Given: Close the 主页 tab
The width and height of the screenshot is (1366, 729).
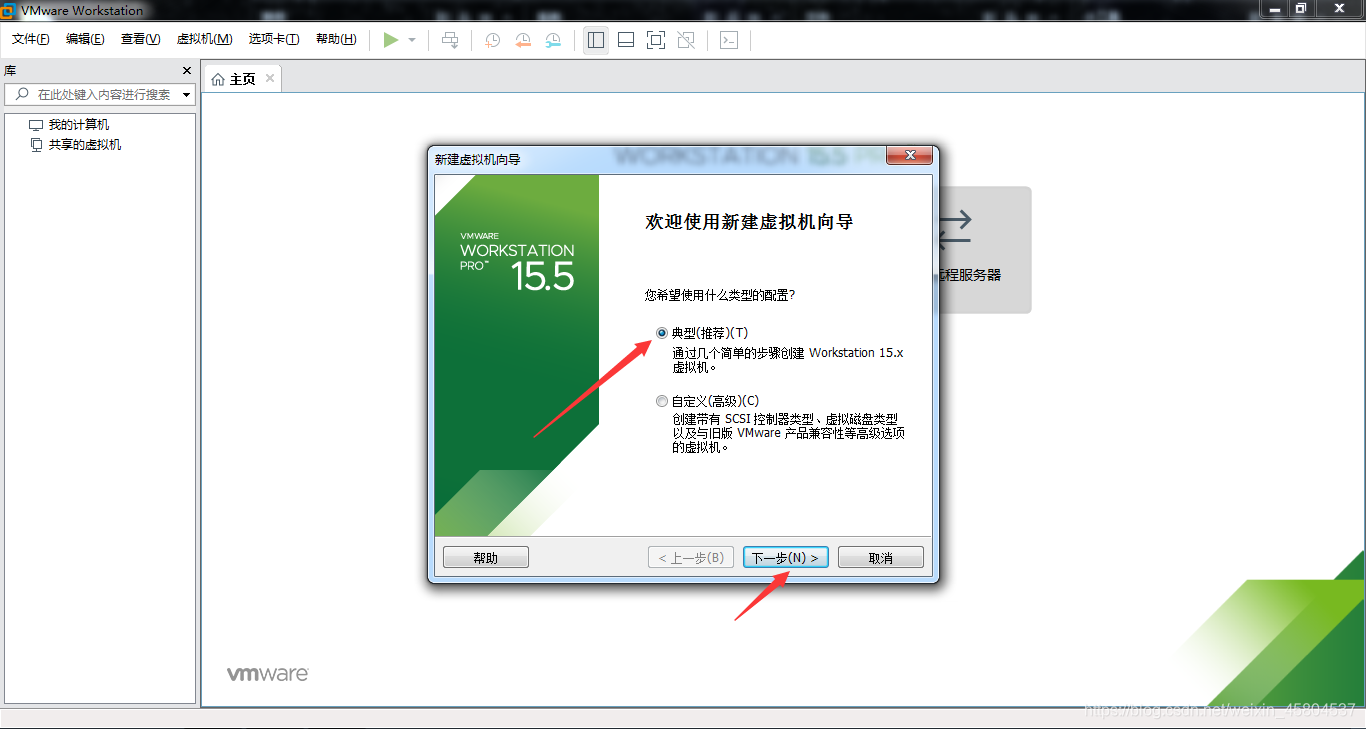Looking at the screenshot, I should pyautogui.click(x=270, y=78).
